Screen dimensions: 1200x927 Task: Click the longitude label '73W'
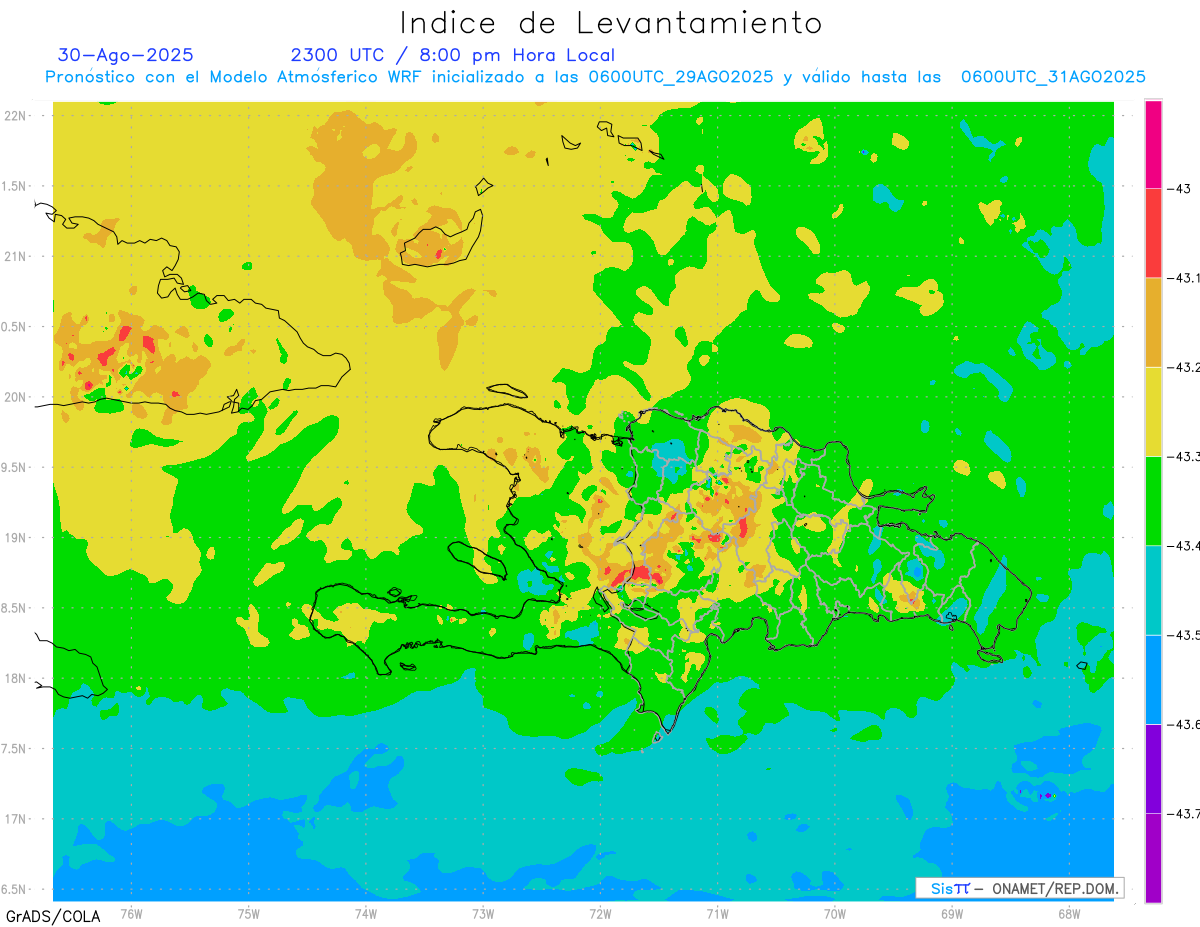click(x=483, y=913)
